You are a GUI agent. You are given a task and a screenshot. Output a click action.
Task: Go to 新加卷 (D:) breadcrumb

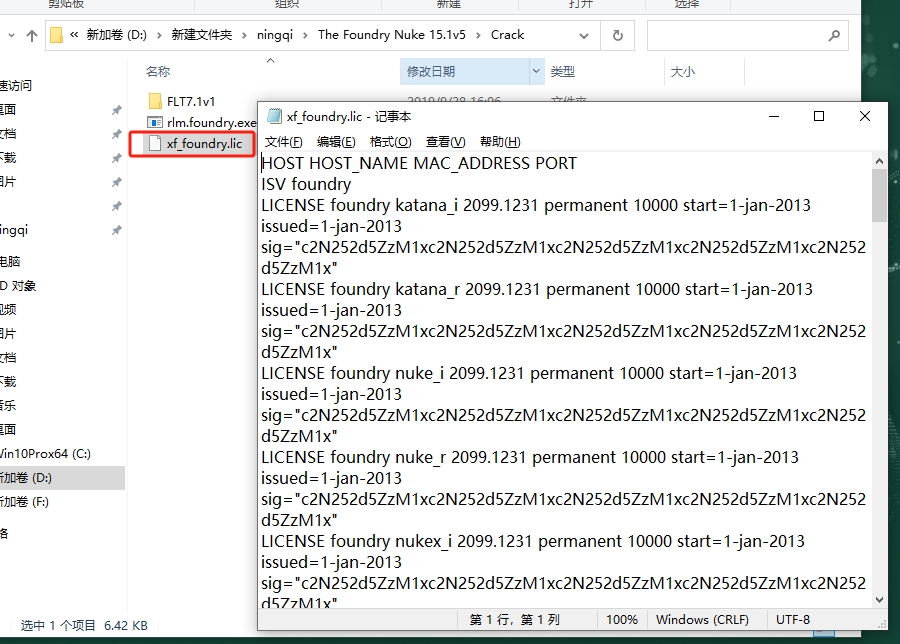tap(117, 35)
